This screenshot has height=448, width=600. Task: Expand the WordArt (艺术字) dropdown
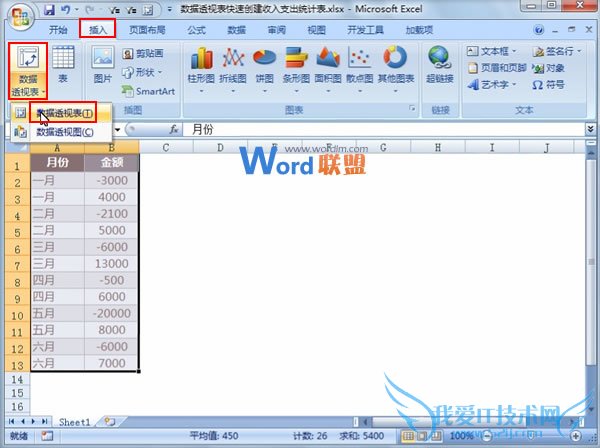click(514, 84)
